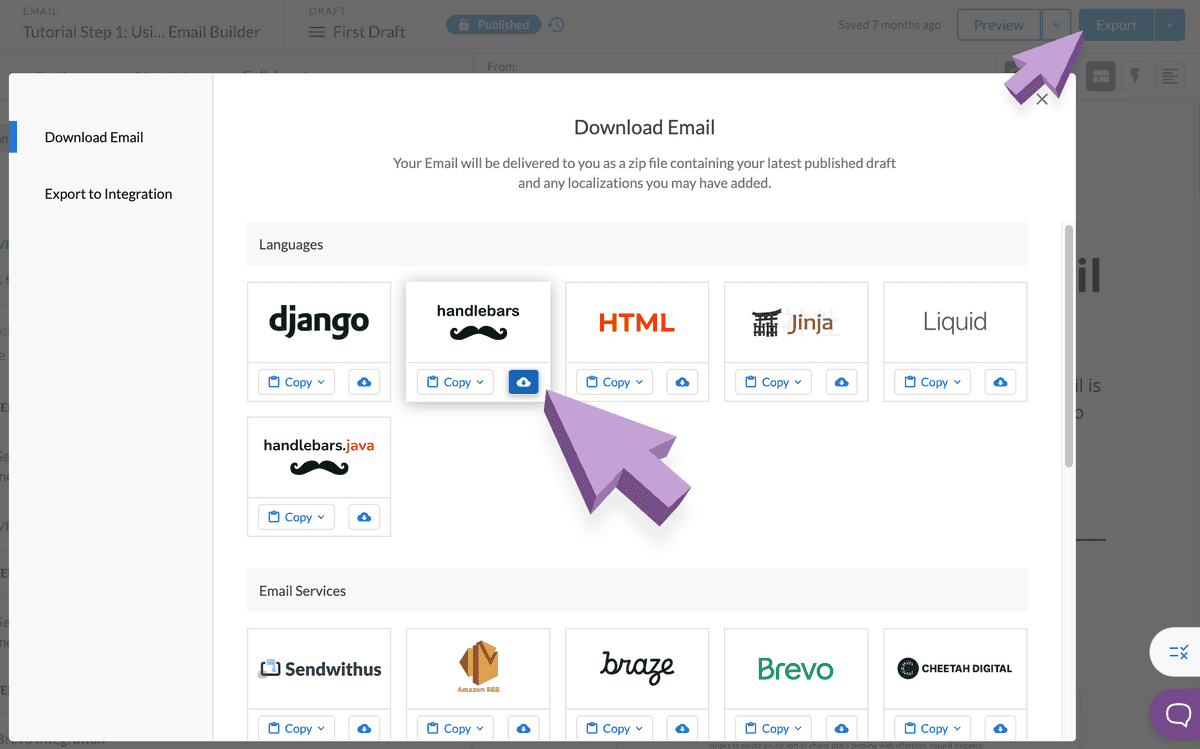The height and width of the screenshot is (749, 1200).
Task: Open the Copy dropdown under Brevo
Action: pyautogui.click(x=774, y=728)
